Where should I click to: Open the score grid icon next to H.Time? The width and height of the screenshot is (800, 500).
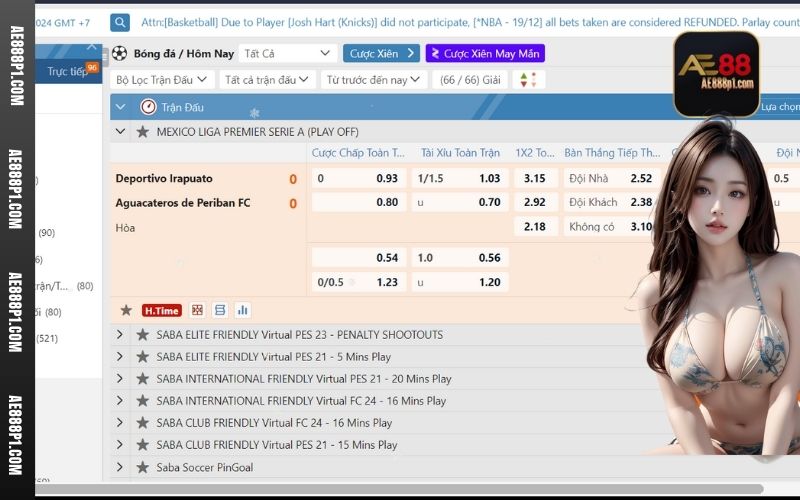coord(197,310)
